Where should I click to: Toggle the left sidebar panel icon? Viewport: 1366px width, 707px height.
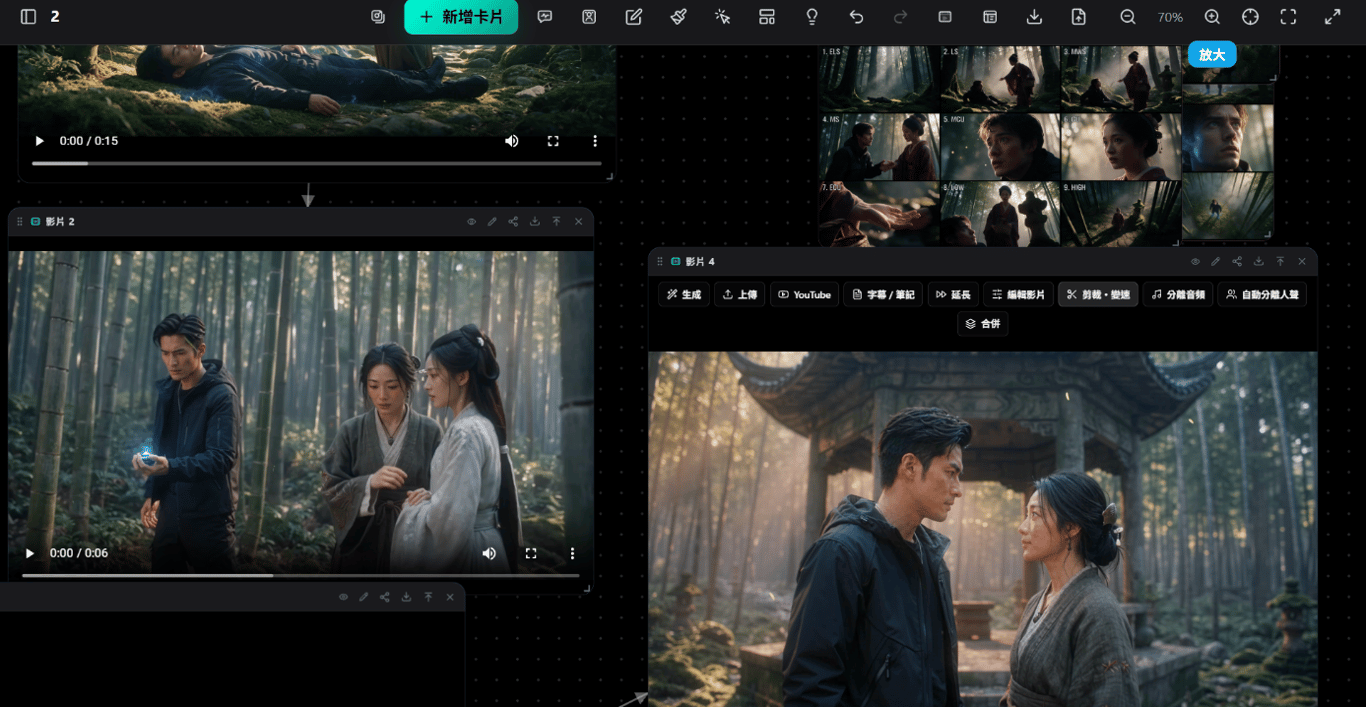[x=28, y=17]
